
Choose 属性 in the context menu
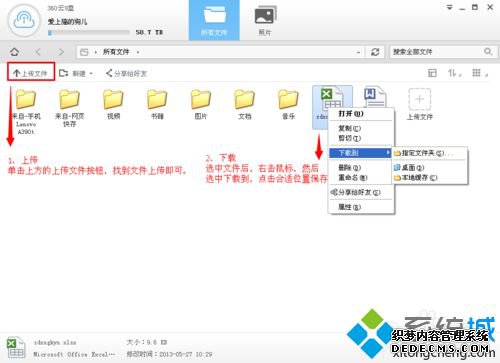(361, 207)
